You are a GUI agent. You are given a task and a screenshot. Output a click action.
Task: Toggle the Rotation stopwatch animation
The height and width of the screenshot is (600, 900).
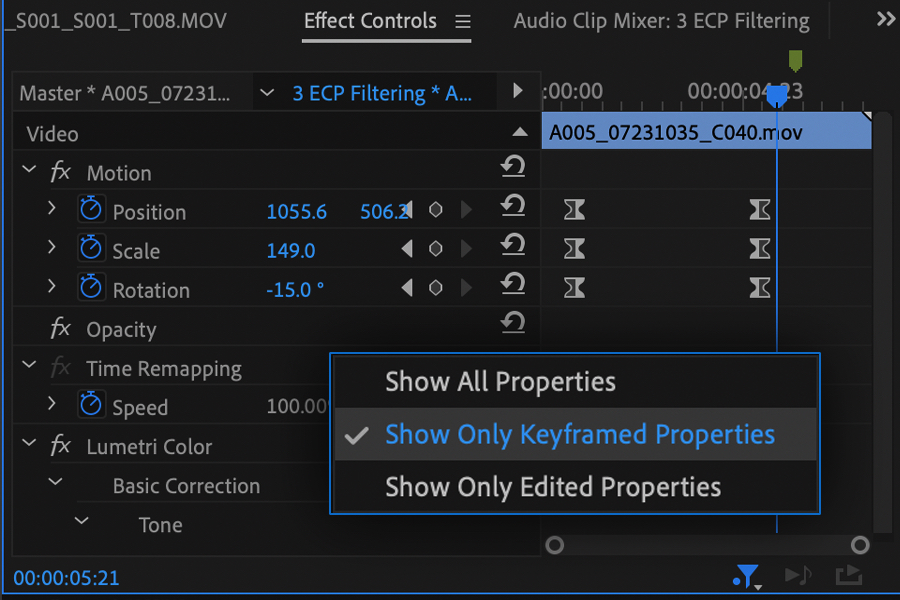click(x=91, y=288)
